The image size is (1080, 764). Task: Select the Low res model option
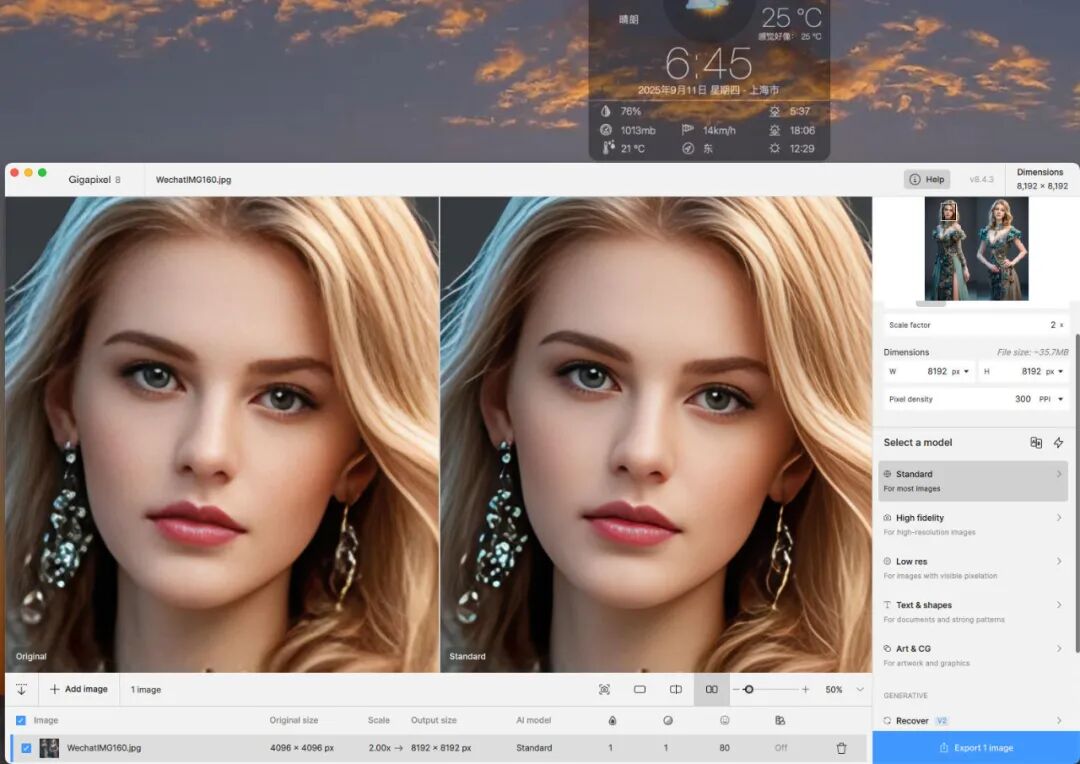(x=973, y=568)
